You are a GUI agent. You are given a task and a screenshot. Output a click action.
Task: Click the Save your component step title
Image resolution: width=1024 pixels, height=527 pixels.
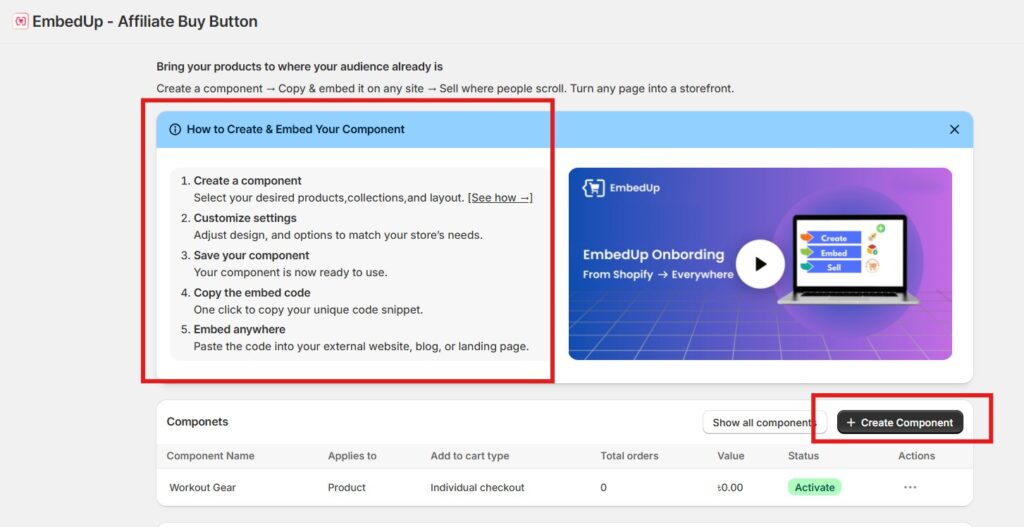click(x=251, y=255)
